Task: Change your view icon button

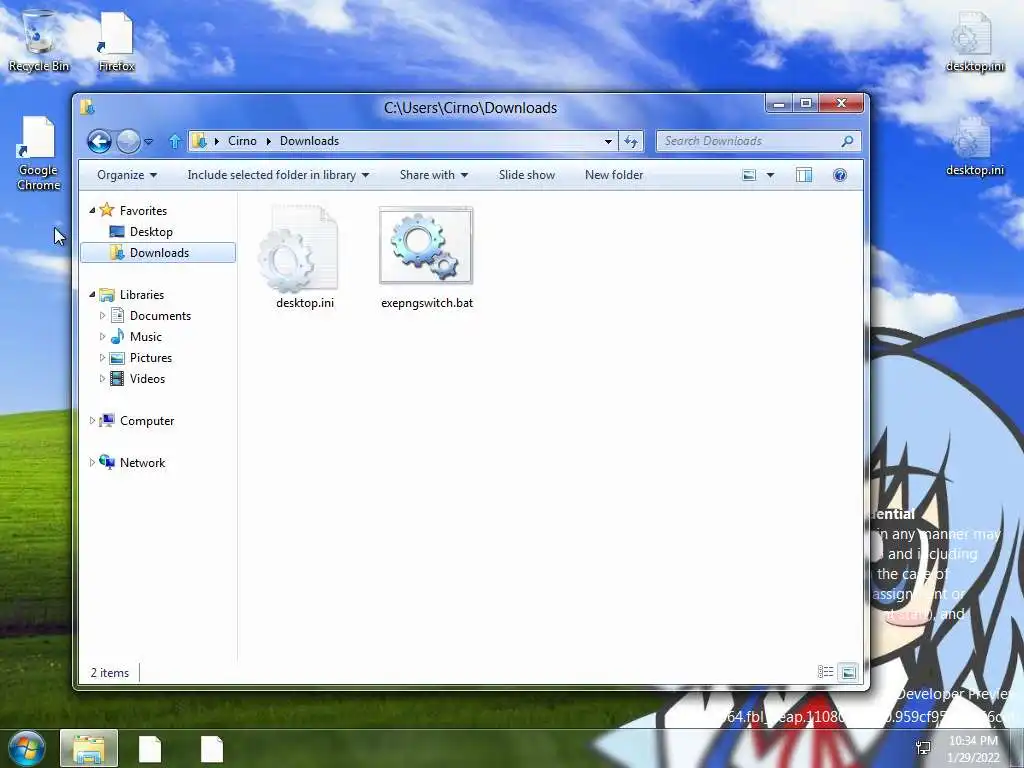Action: point(749,175)
